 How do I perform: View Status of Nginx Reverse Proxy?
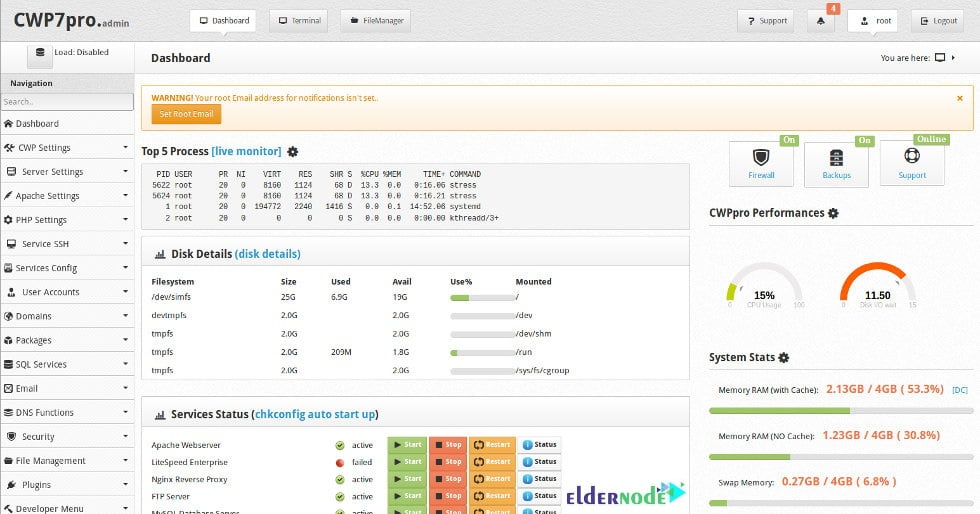(x=539, y=479)
